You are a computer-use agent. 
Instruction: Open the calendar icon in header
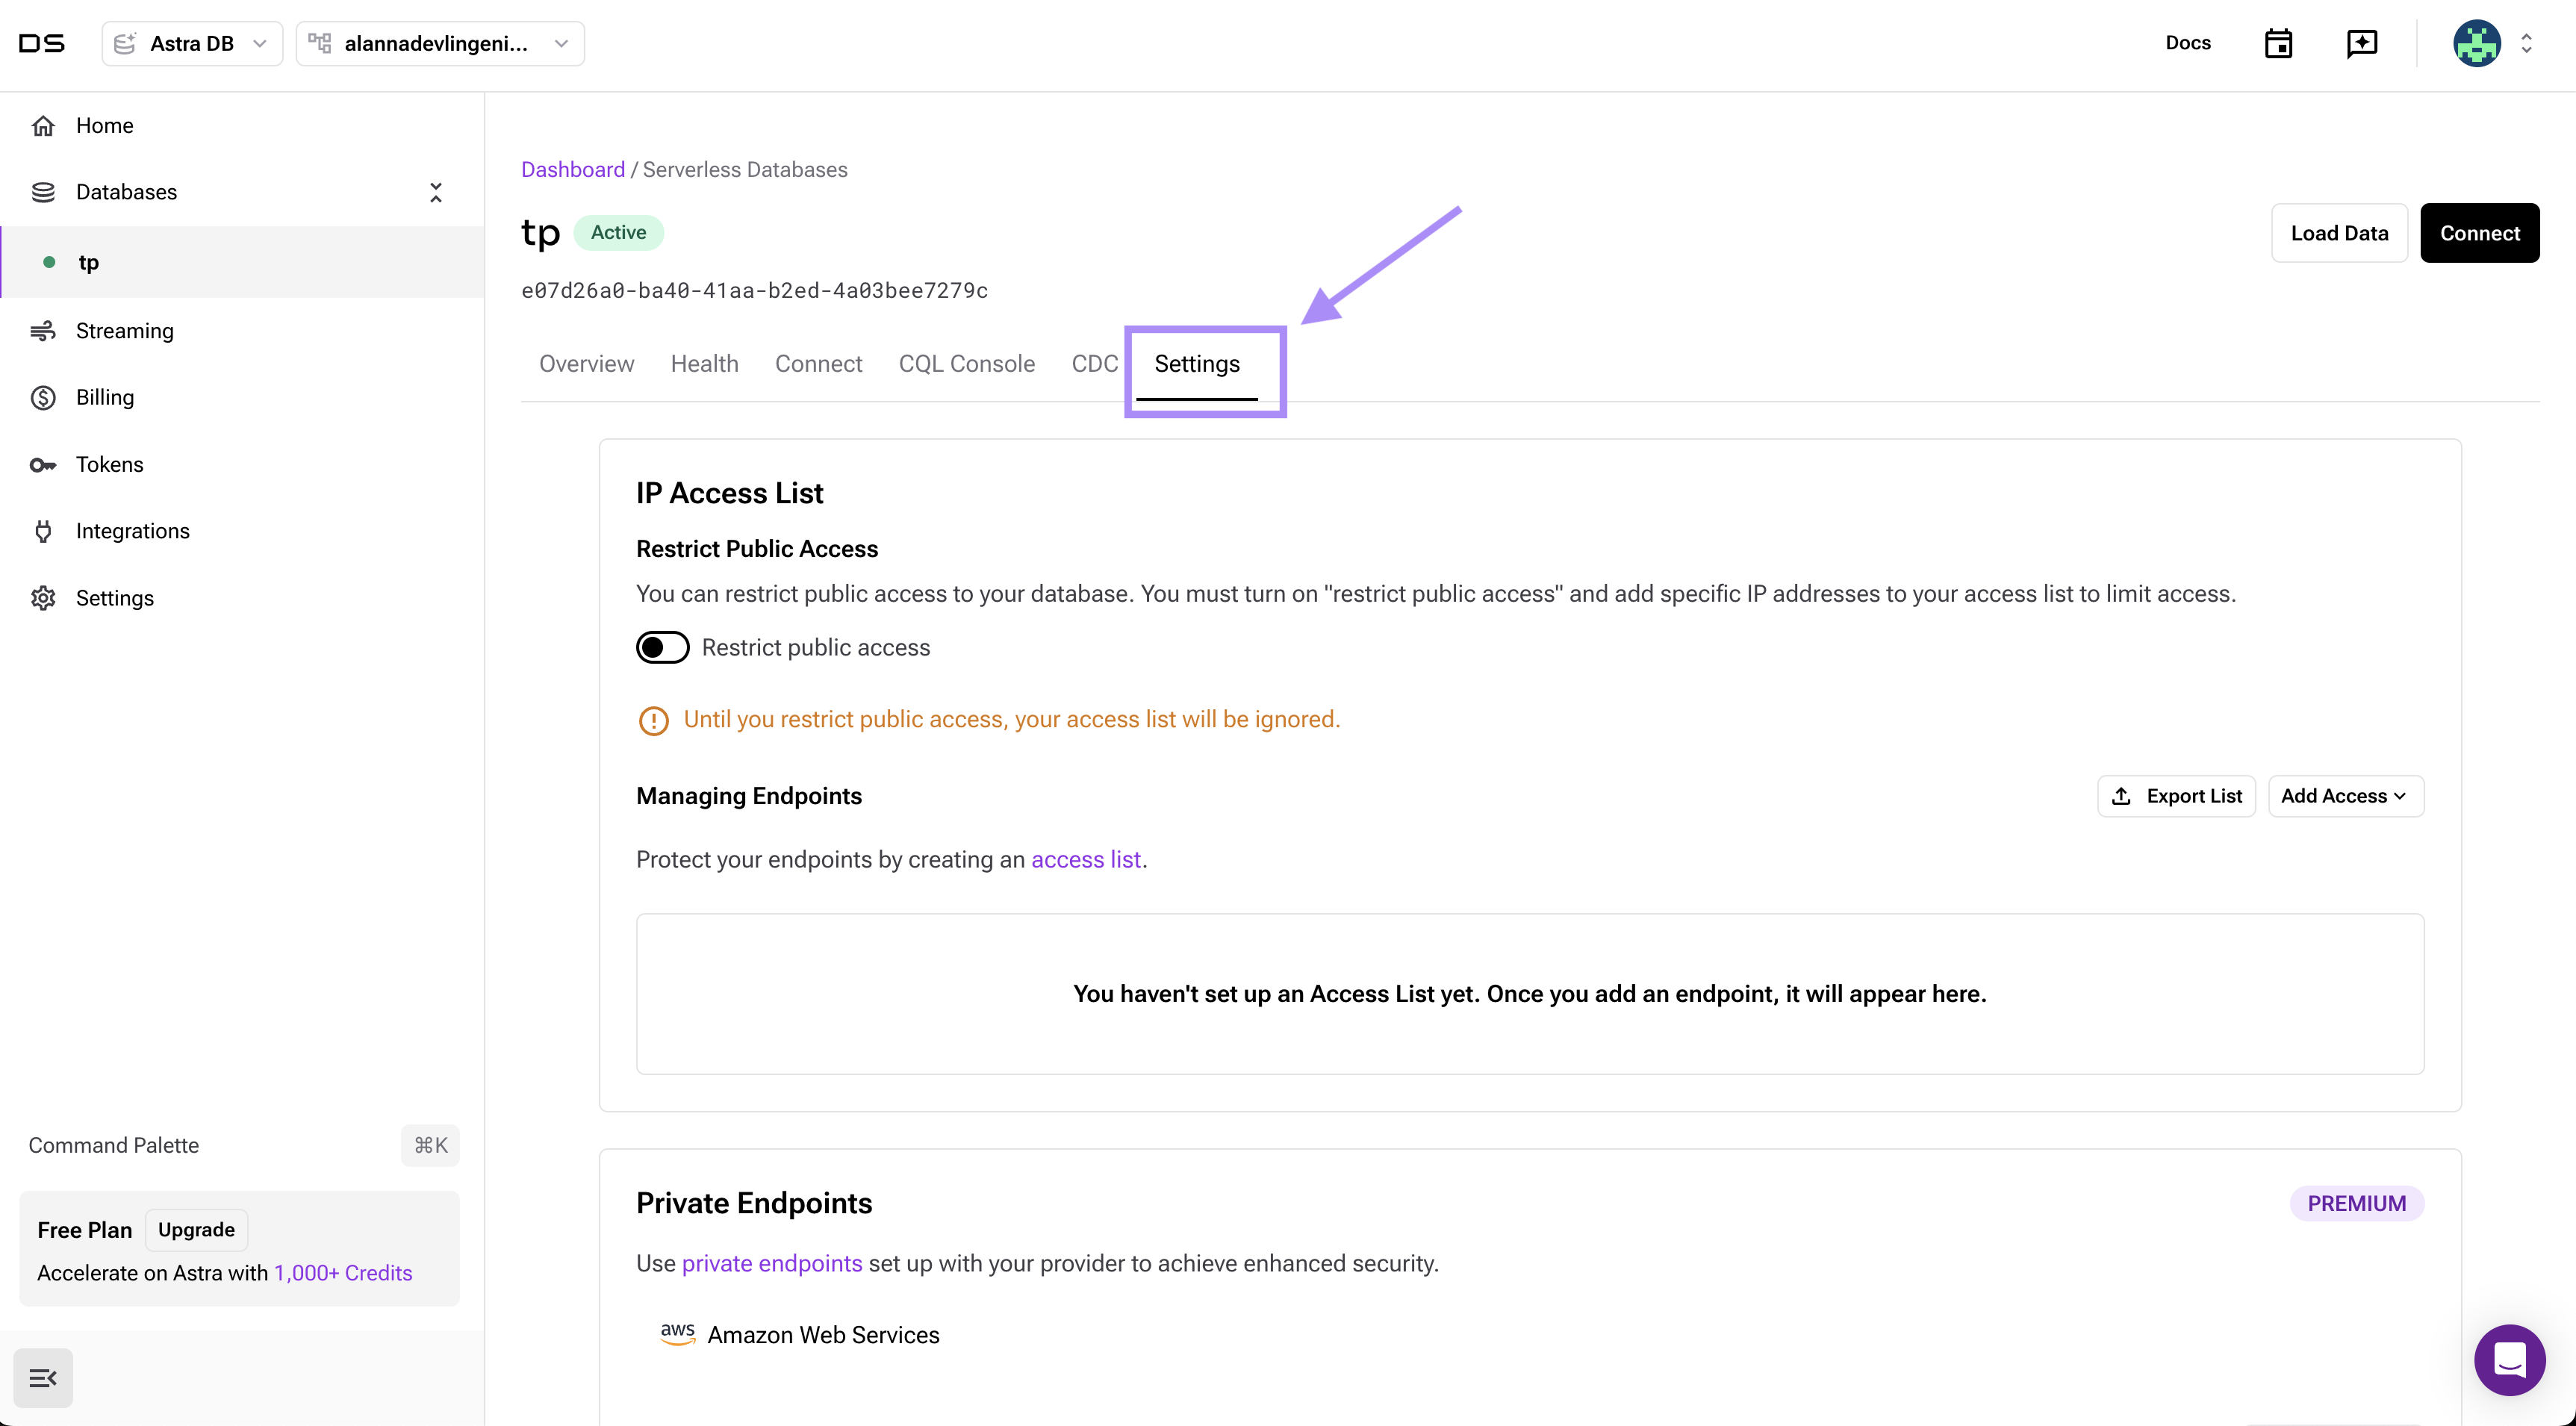pyautogui.click(x=2278, y=43)
